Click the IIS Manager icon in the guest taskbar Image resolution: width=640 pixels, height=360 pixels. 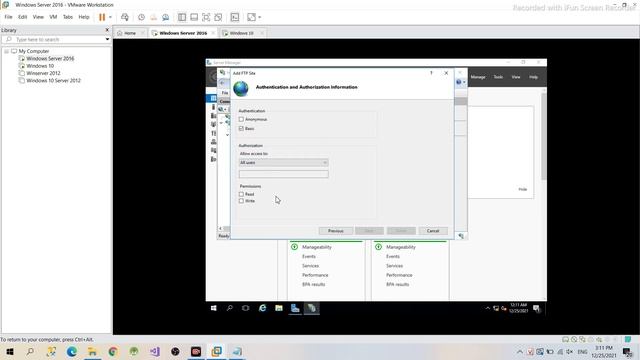312,308
